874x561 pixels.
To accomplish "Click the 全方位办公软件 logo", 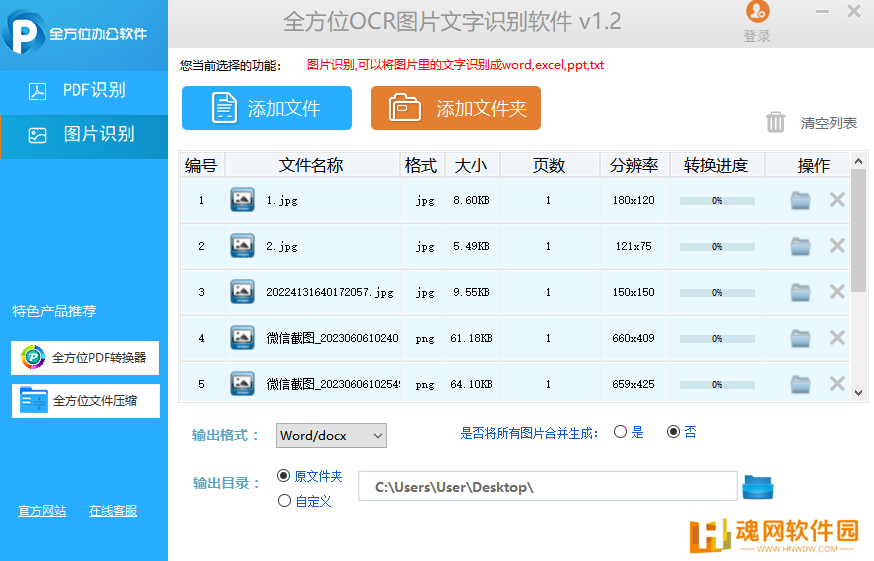I will tap(75, 33).
